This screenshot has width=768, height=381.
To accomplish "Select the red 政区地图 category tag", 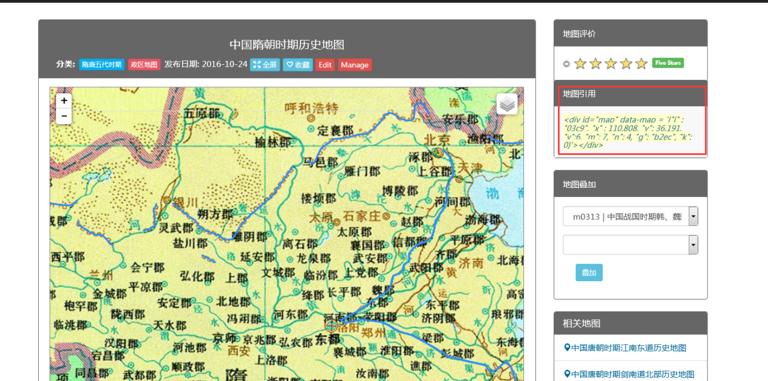I will [144, 65].
